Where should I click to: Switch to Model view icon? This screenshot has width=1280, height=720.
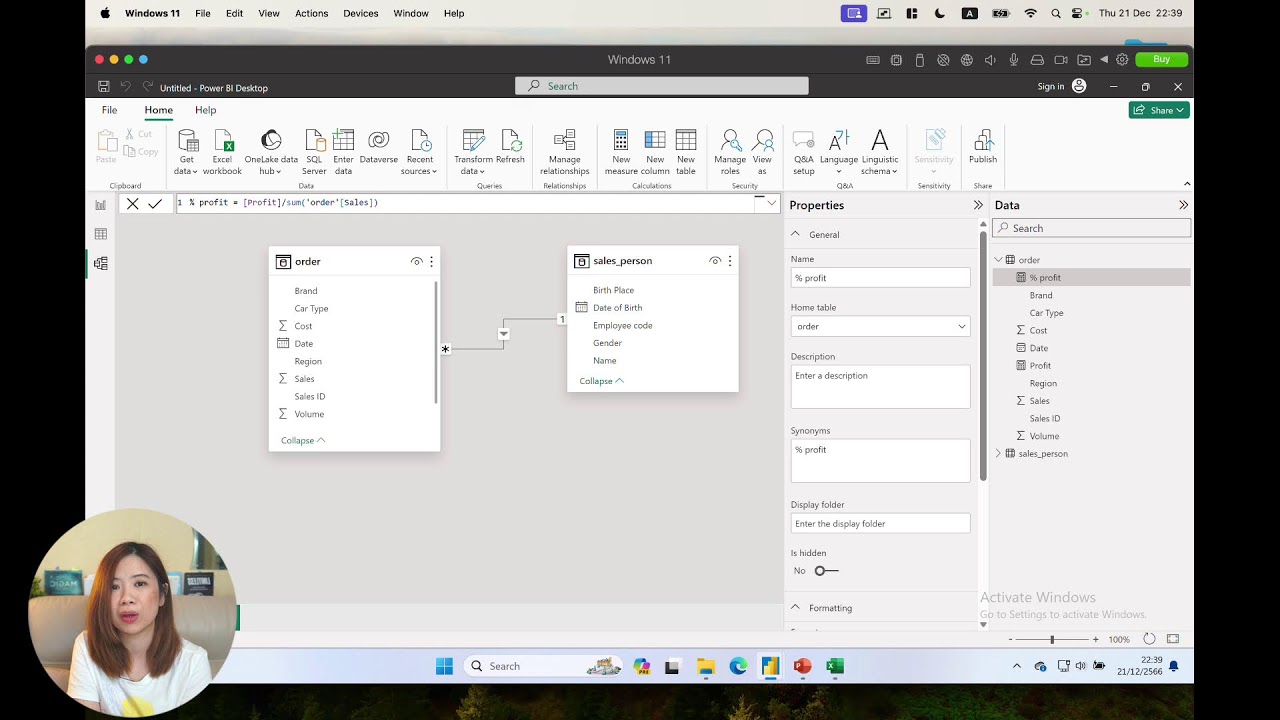100,264
